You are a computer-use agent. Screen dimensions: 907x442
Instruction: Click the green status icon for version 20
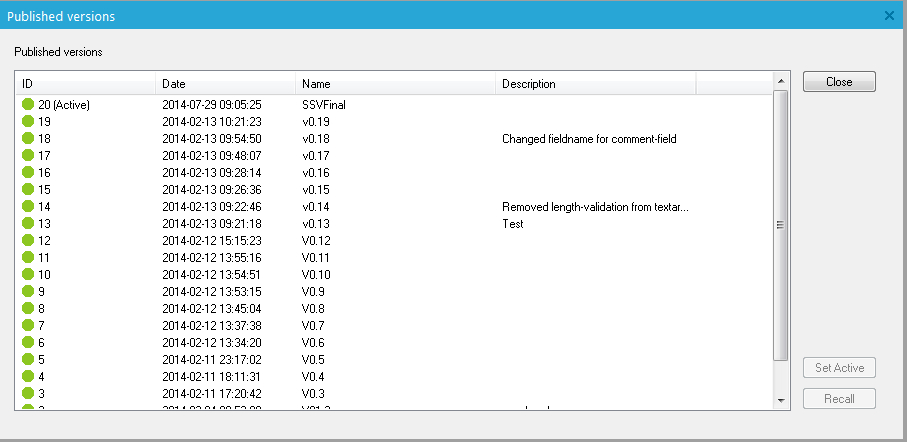tap(28, 104)
